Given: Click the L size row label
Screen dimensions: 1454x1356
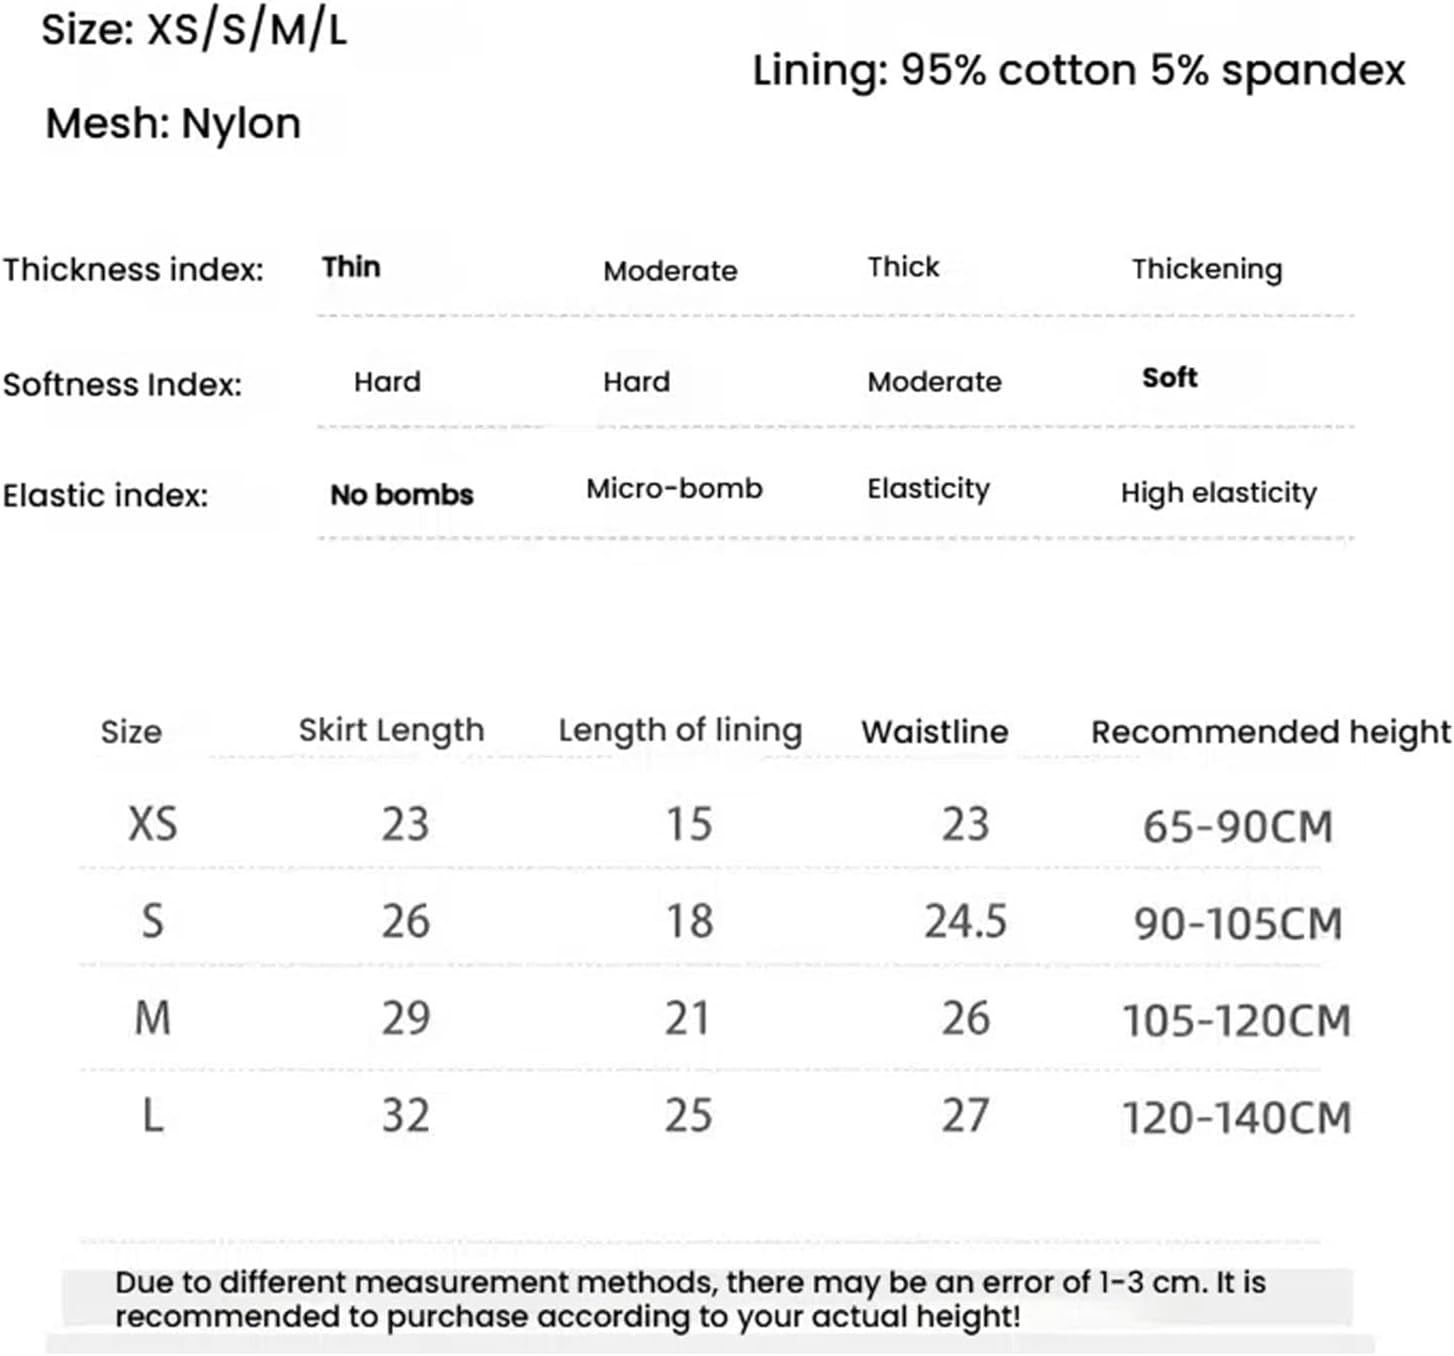Looking at the screenshot, I should pyautogui.click(x=152, y=1115).
